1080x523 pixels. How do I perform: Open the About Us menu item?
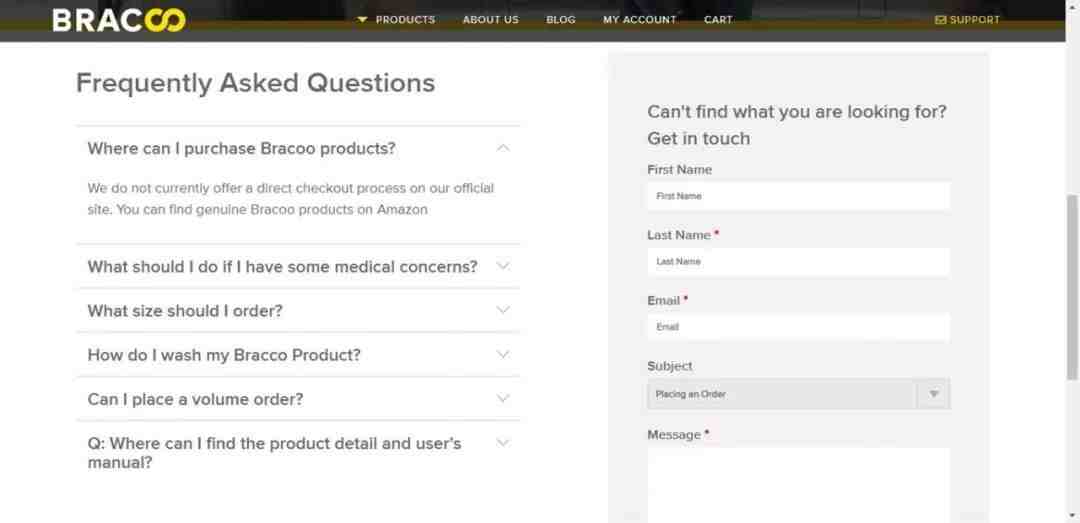click(x=490, y=20)
